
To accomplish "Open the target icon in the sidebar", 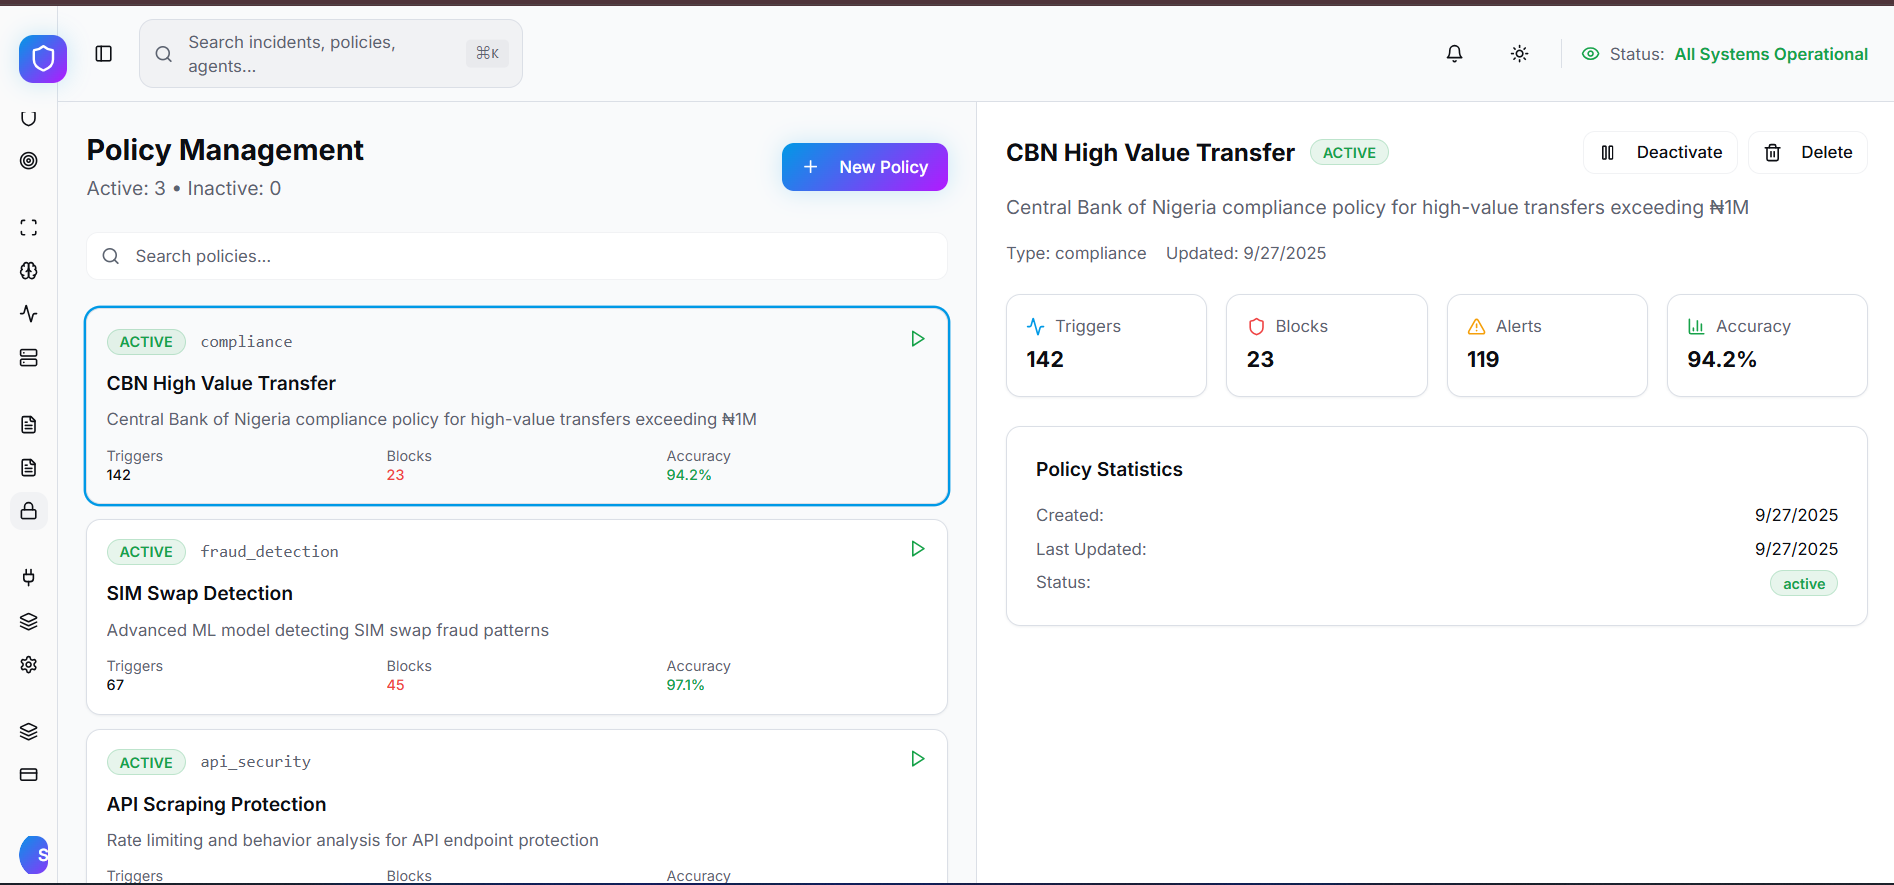I will [29, 161].
